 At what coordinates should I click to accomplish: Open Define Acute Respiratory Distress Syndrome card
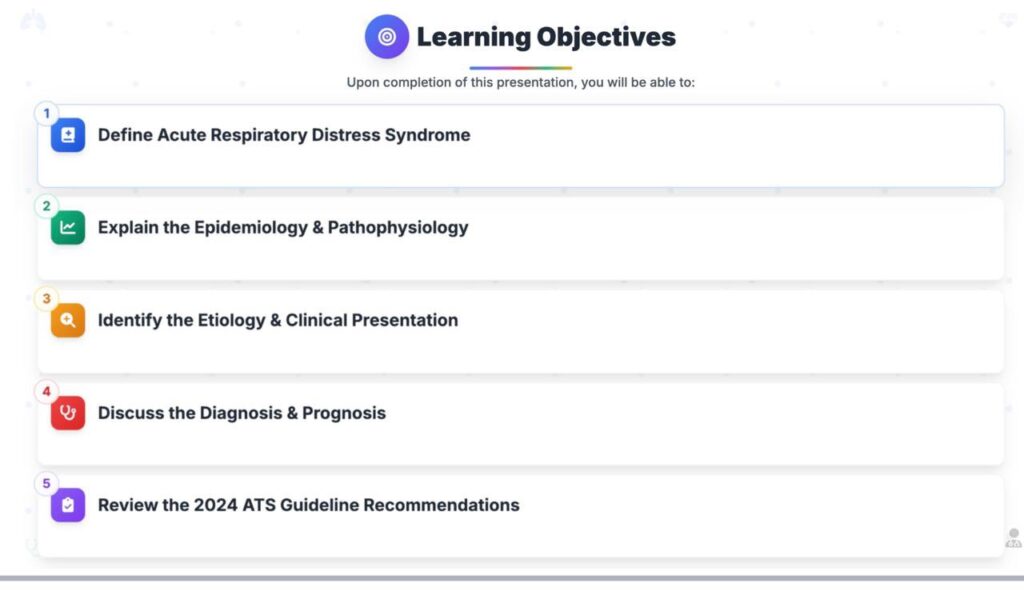[x=520, y=146]
